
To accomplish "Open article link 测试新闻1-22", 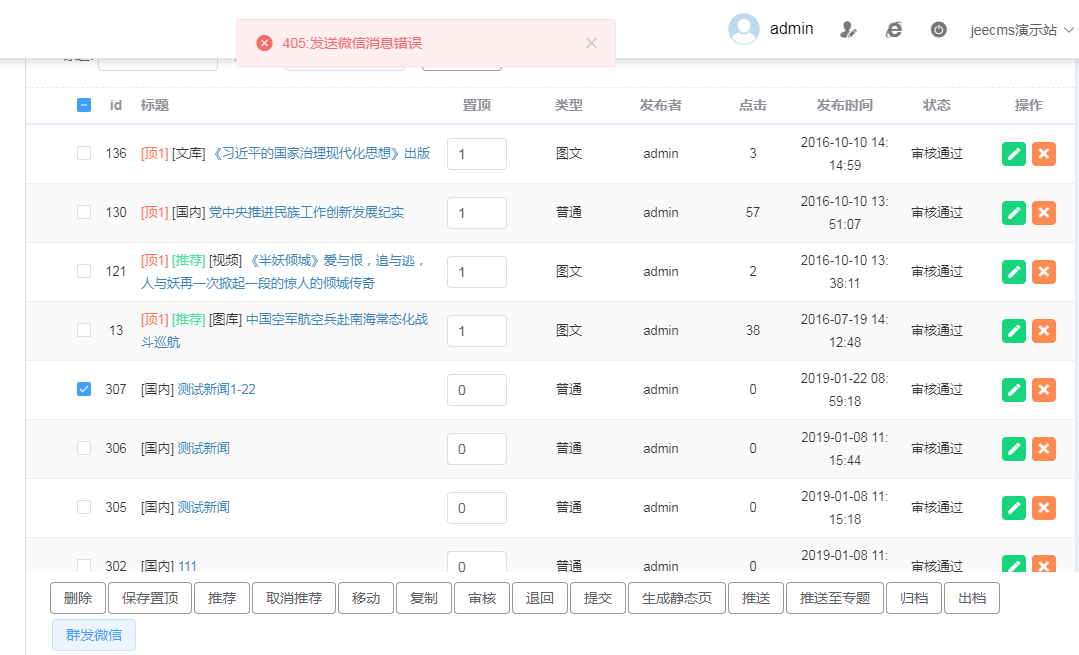I will click(216, 389).
